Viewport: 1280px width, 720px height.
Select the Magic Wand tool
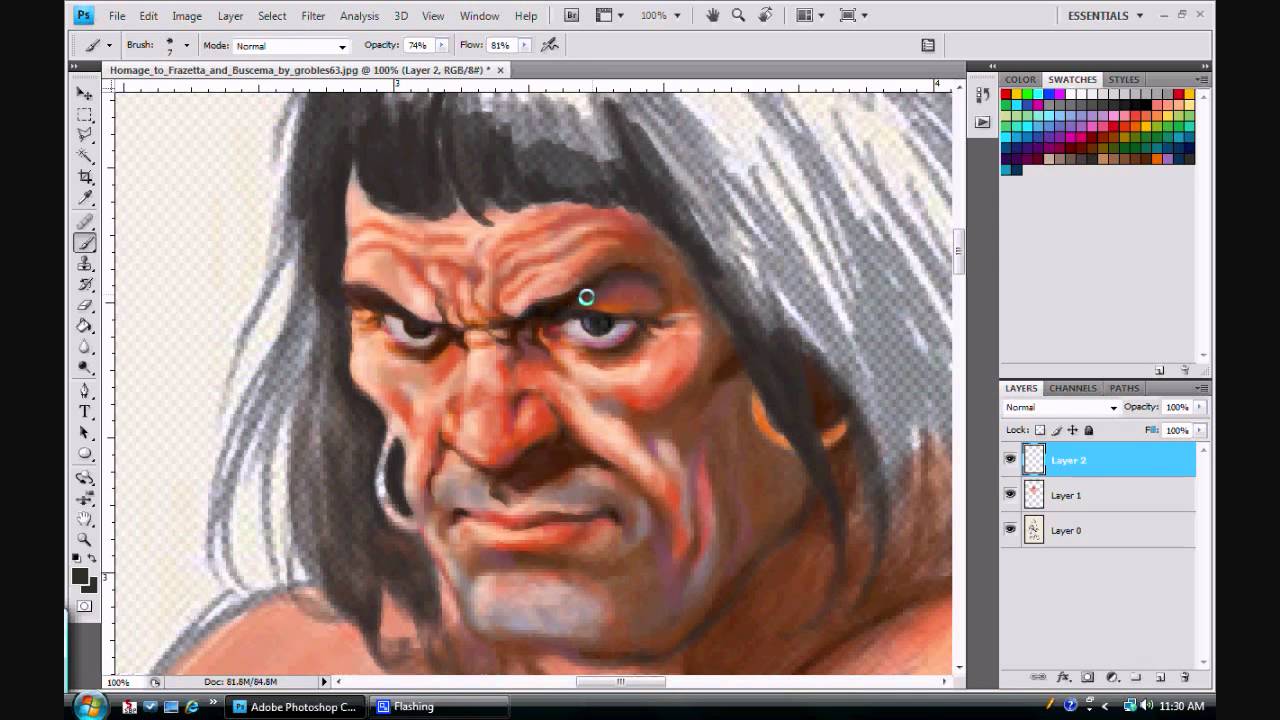coord(85,156)
